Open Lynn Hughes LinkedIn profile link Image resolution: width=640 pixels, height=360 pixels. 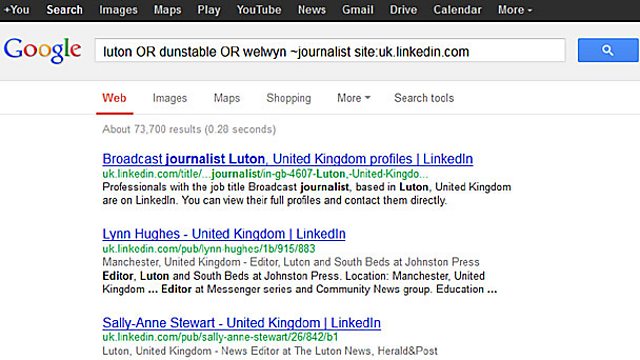[224, 234]
